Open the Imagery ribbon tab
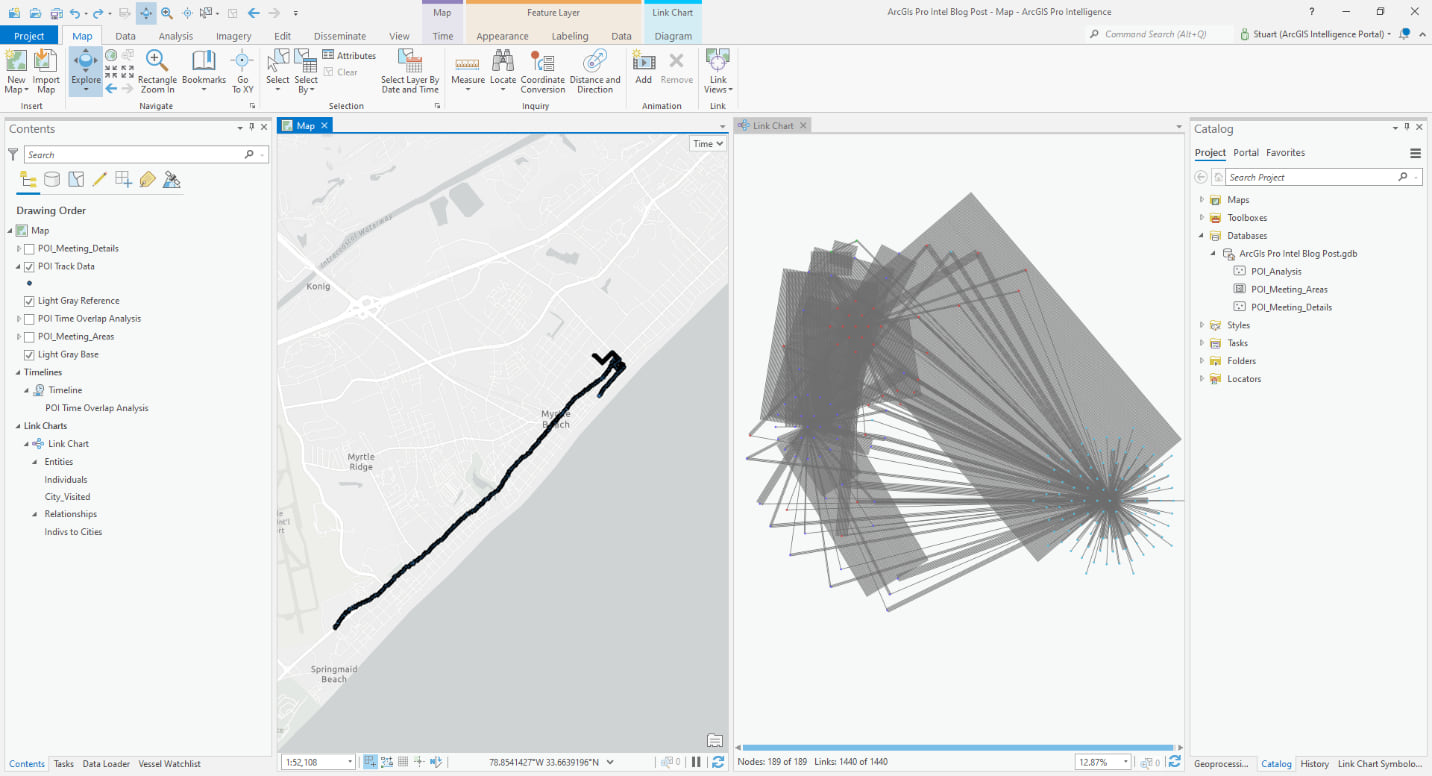This screenshot has width=1432, height=776. point(233,35)
